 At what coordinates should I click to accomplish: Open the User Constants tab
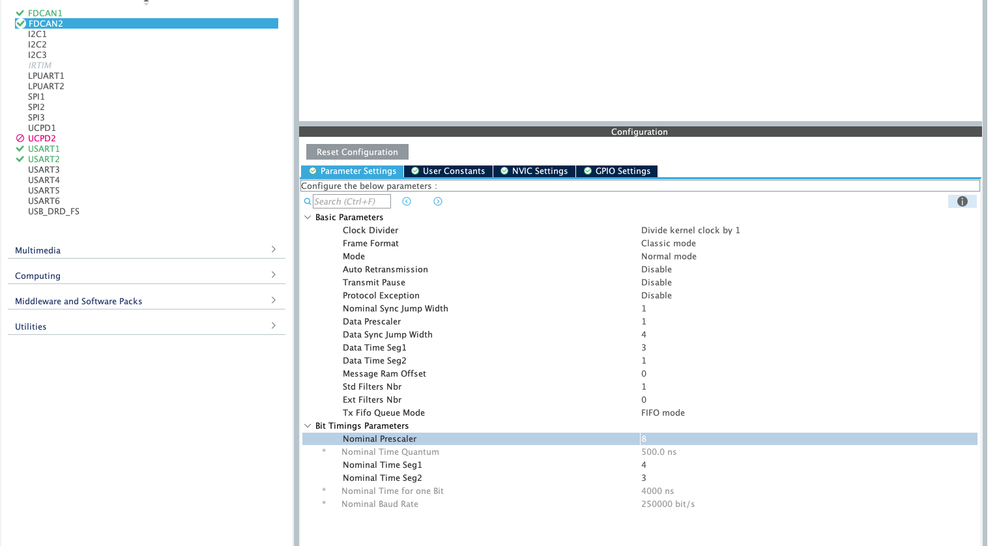448,171
